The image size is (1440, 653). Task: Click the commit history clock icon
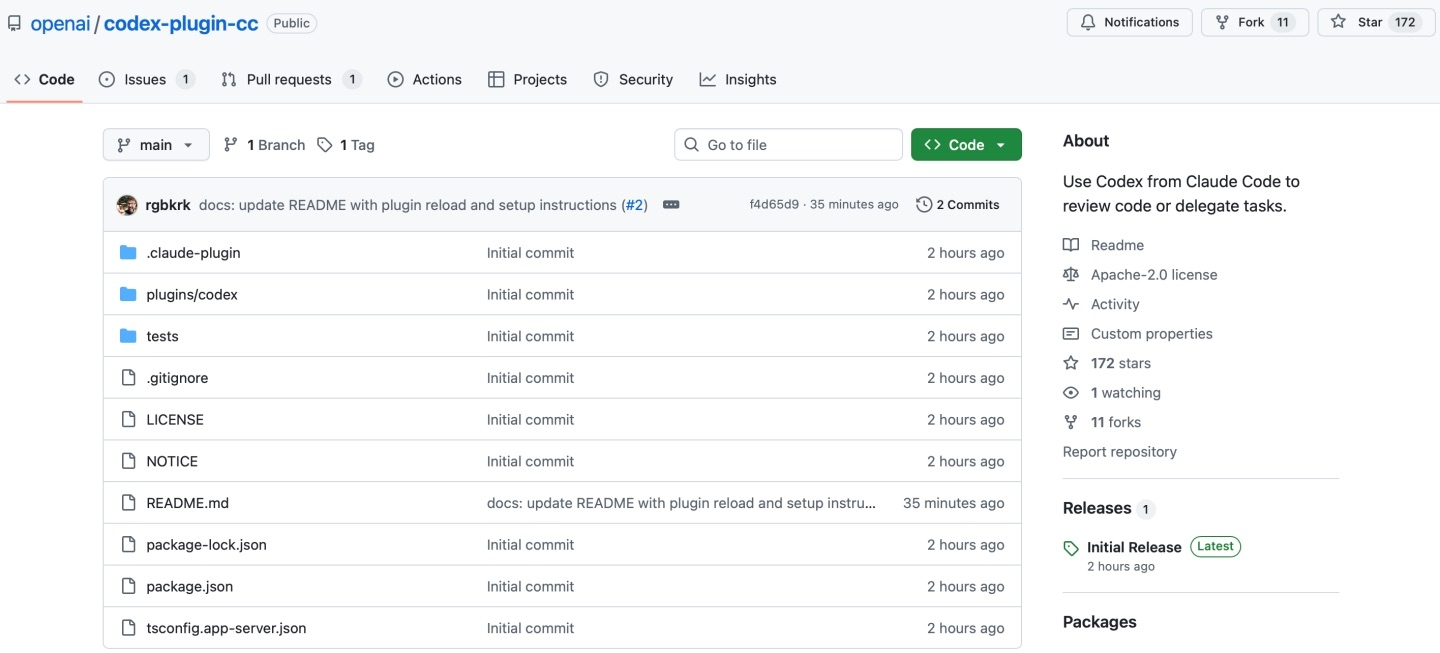[924, 205]
